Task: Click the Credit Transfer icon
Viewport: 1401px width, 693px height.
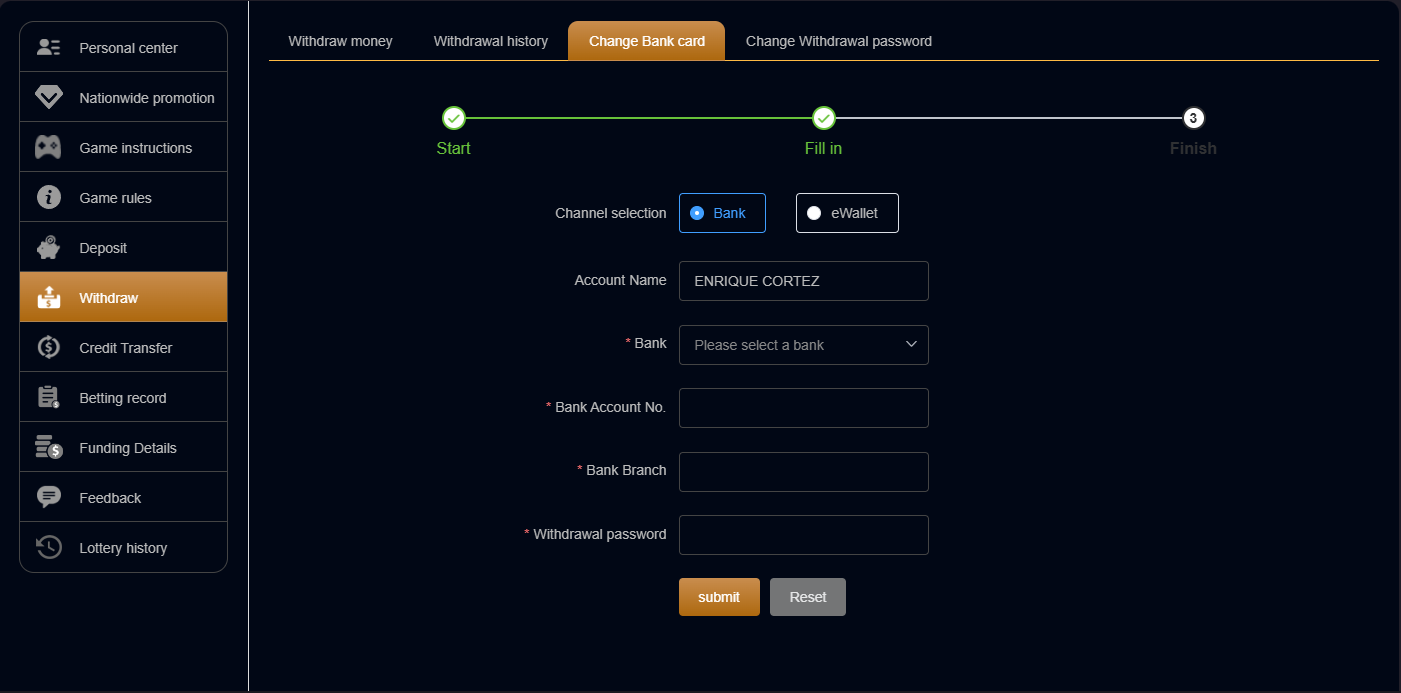Action: 48,347
